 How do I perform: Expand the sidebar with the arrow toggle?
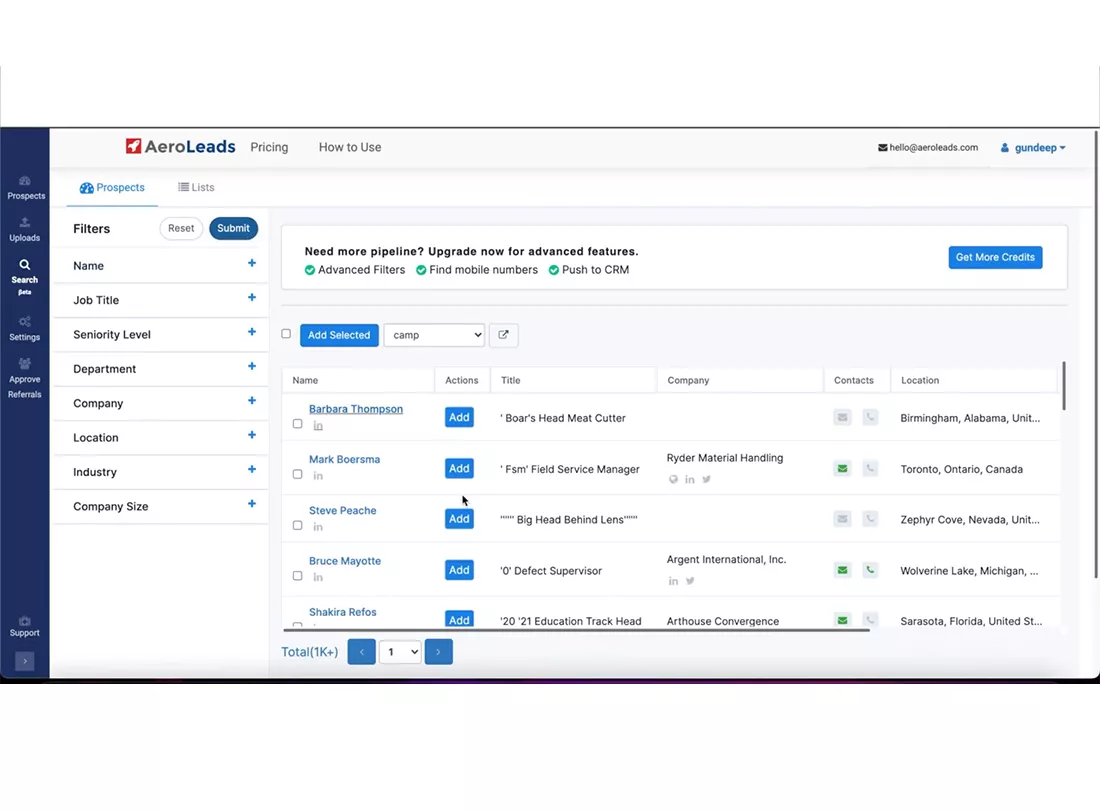click(25, 661)
